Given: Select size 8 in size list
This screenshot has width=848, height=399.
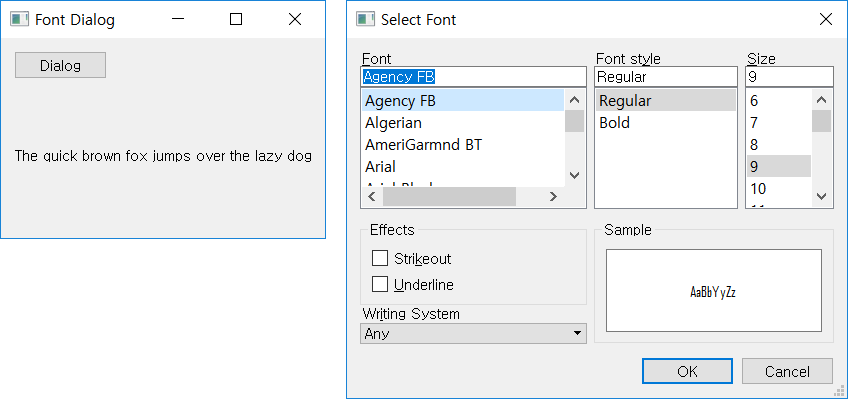Looking at the screenshot, I should coord(779,145).
